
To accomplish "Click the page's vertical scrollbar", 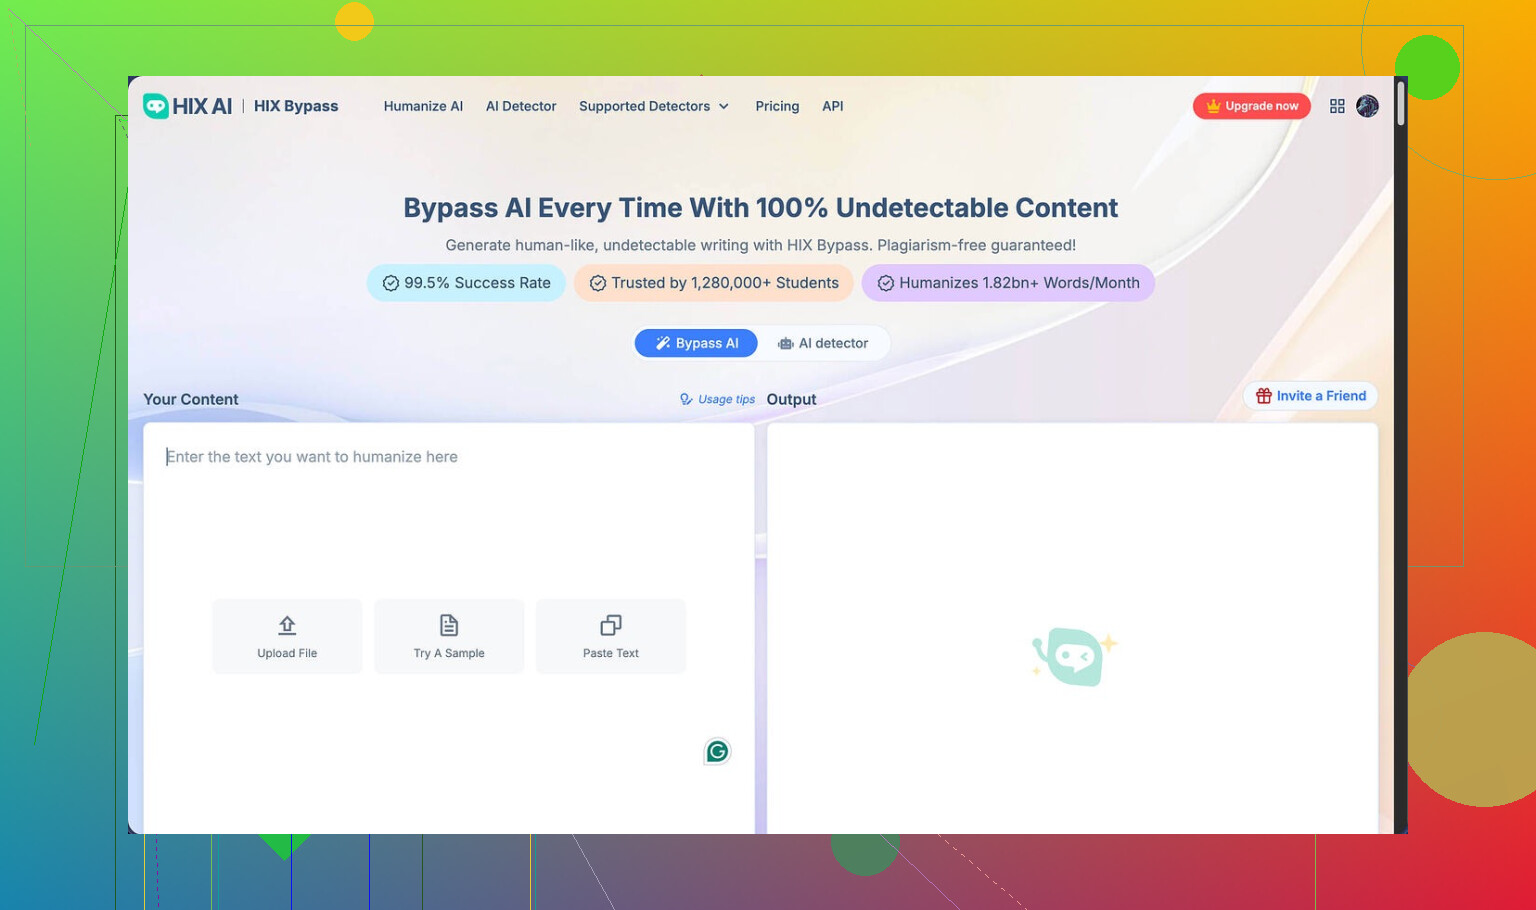I will coord(1401,105).
